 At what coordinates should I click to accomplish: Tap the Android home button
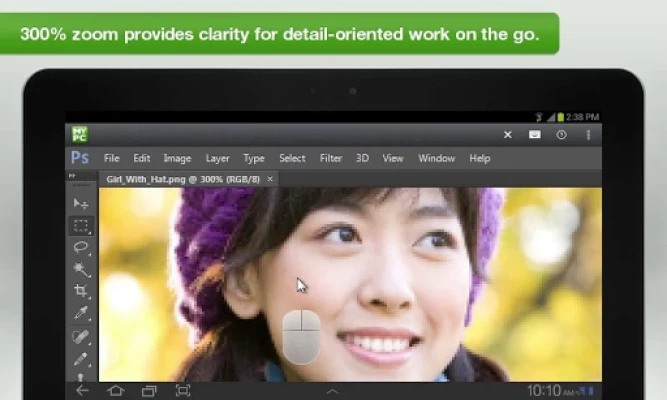(x=116, y=390)
